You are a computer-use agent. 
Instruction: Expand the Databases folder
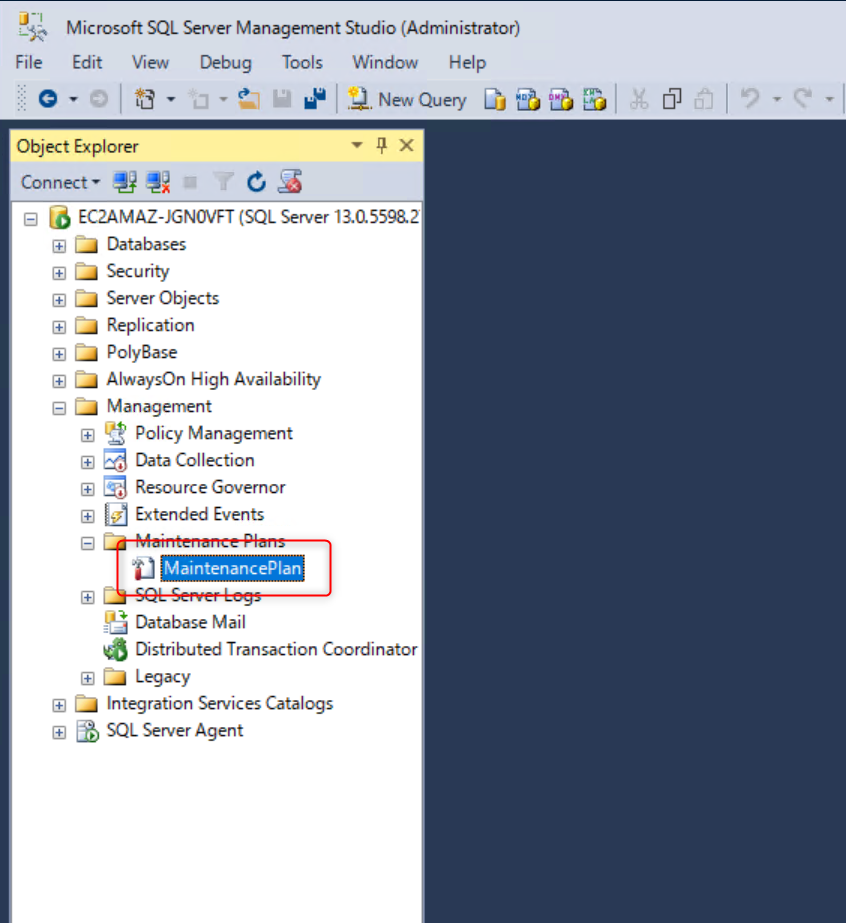pos(59,245)
